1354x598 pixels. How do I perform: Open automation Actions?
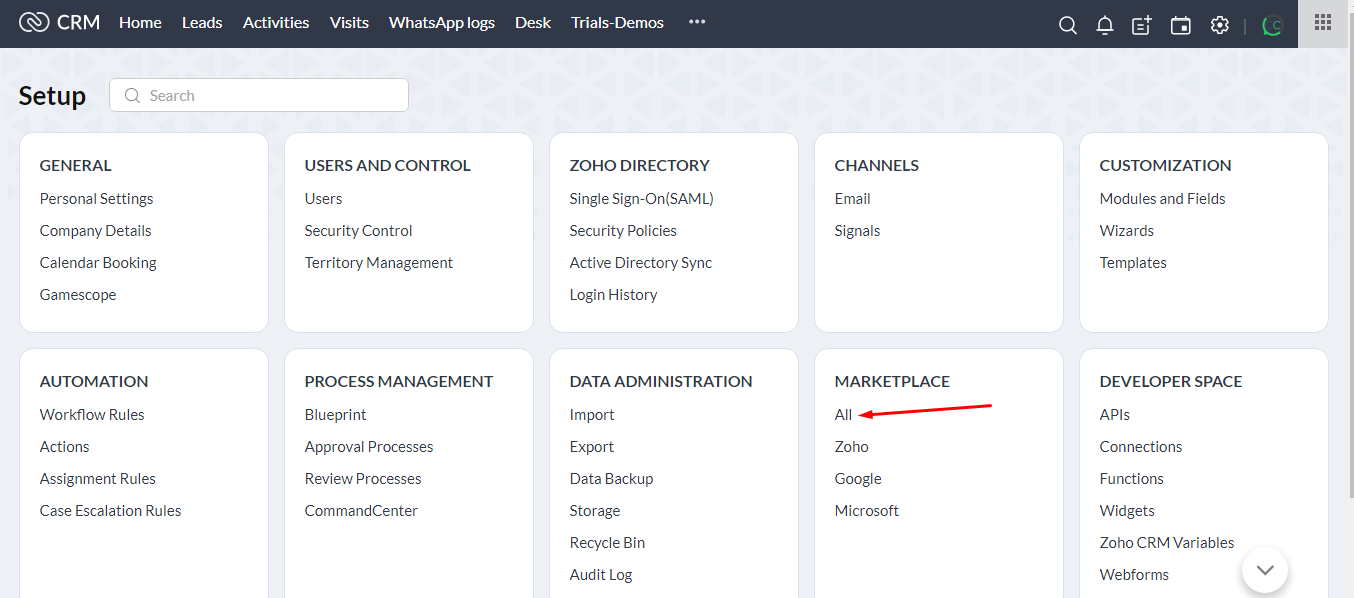pyautogui.click(x=65, y=447)
